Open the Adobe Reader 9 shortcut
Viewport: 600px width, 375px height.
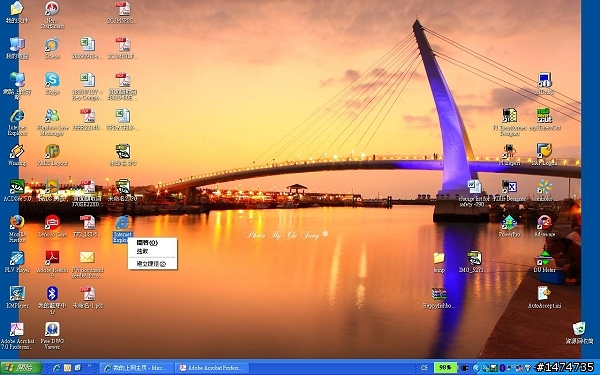(52, 264)
